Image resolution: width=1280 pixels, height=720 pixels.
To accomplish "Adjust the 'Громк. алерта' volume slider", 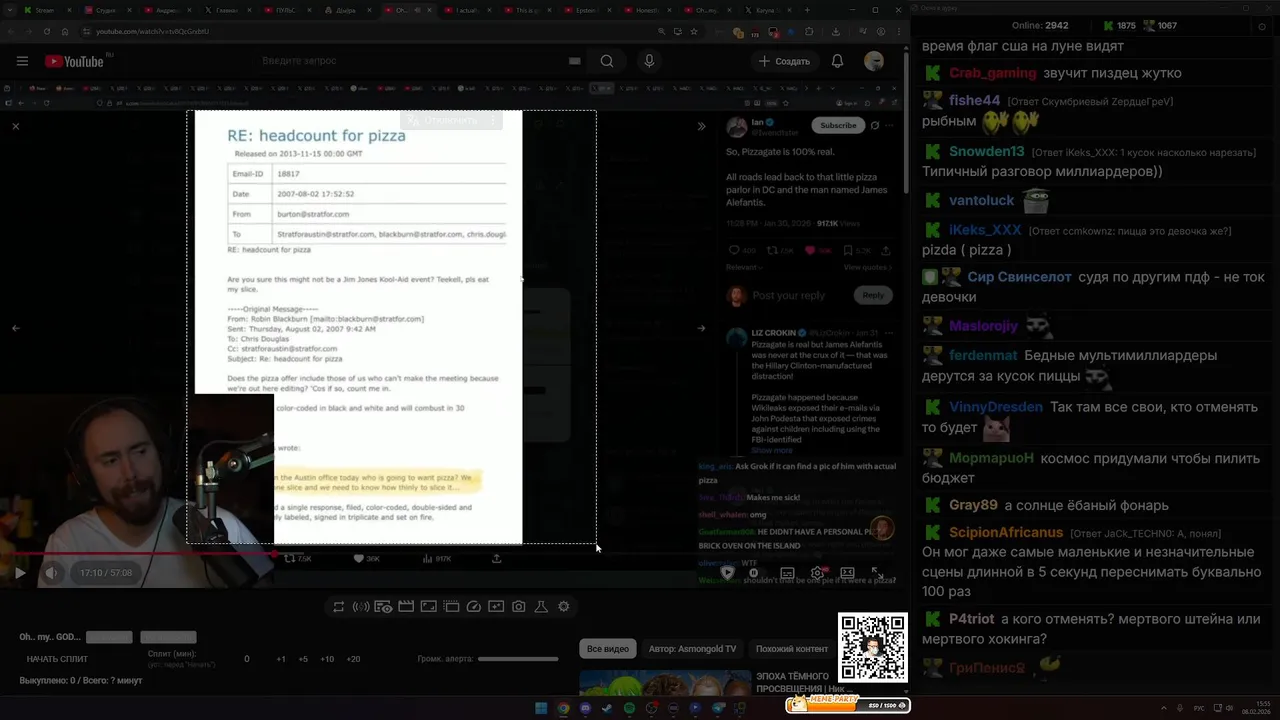I will click(518, 659).
